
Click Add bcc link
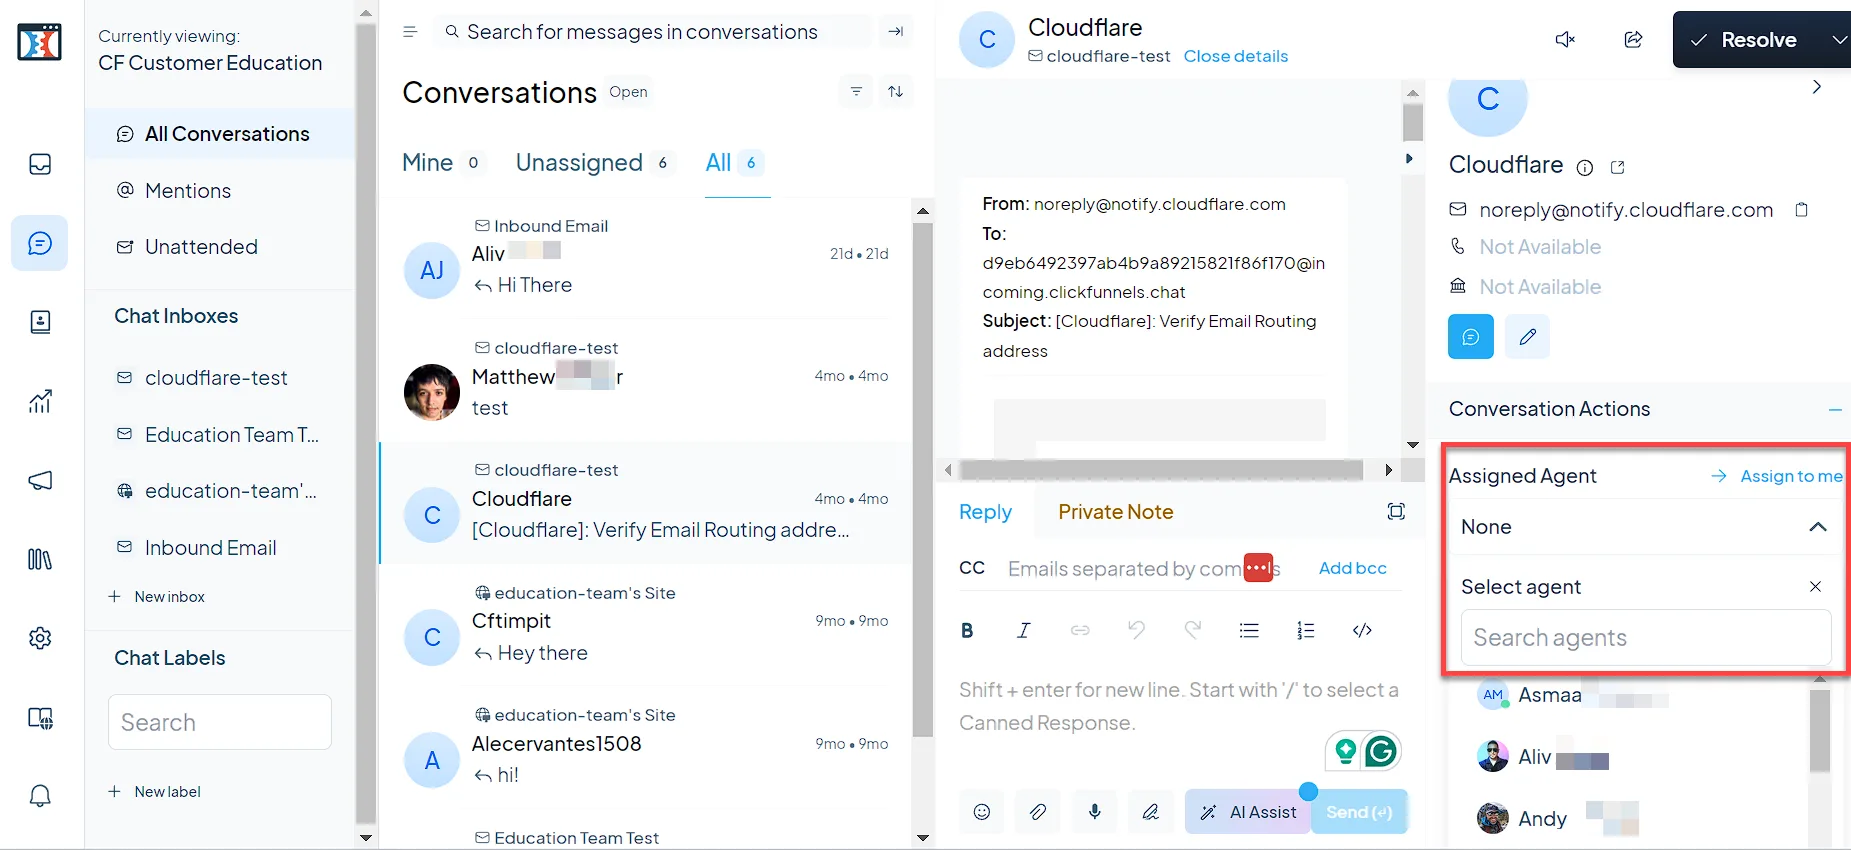pyautogui.click(x=1352, y=568)
